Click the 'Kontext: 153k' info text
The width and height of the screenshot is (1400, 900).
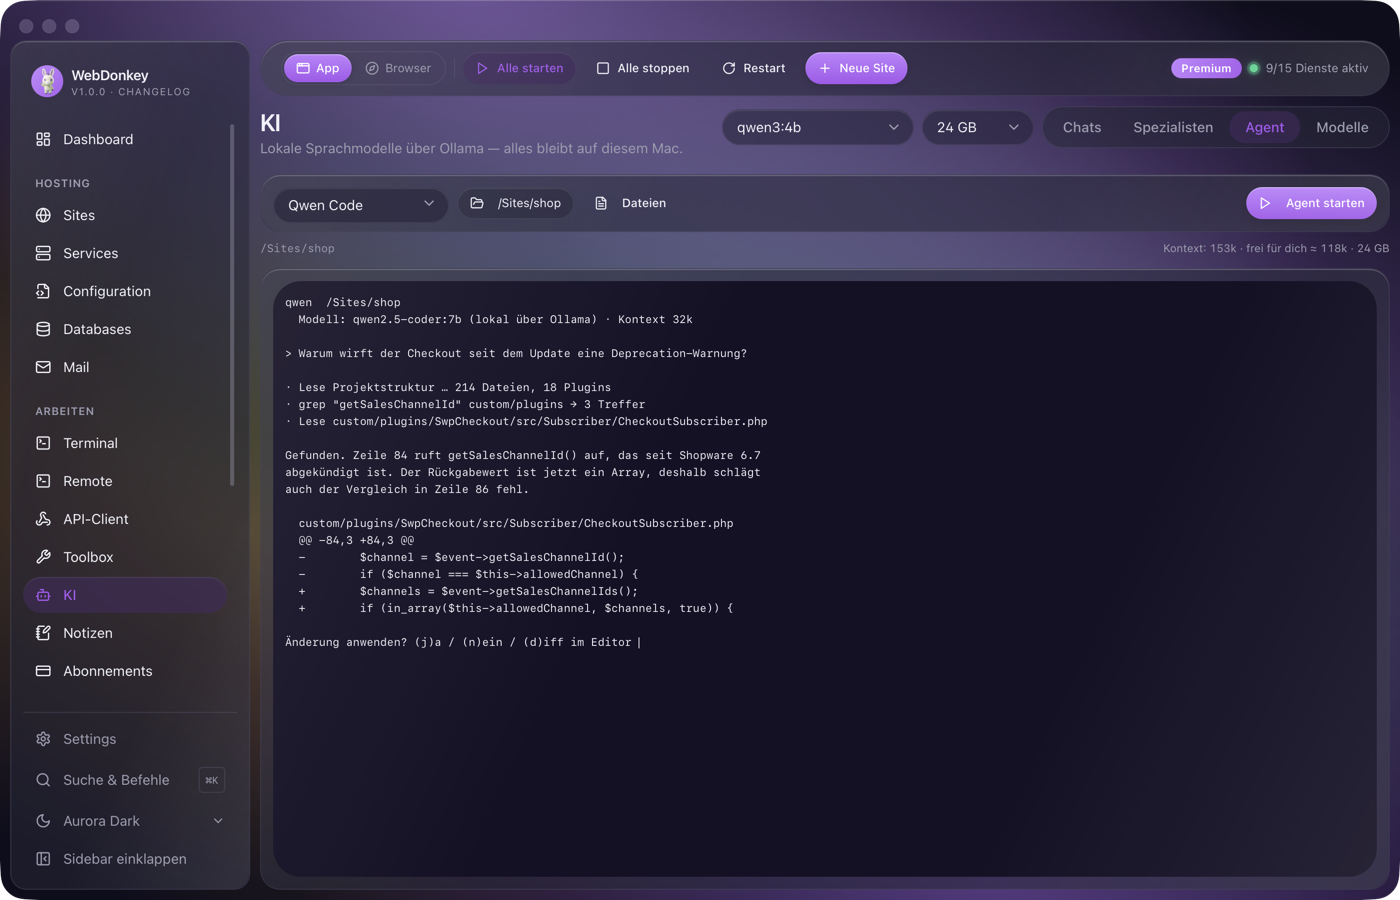tap(1200, 248)
